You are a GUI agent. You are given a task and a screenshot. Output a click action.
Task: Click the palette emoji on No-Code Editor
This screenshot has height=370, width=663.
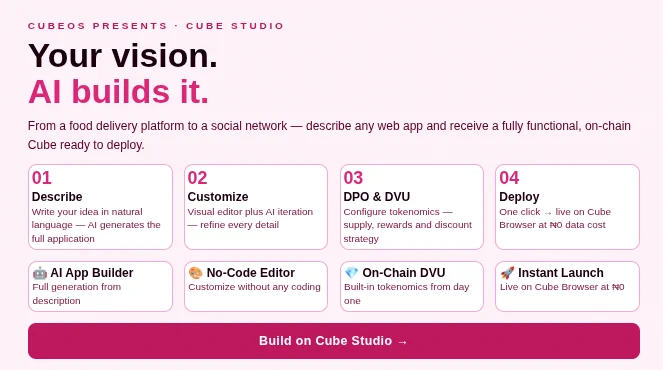195,273
